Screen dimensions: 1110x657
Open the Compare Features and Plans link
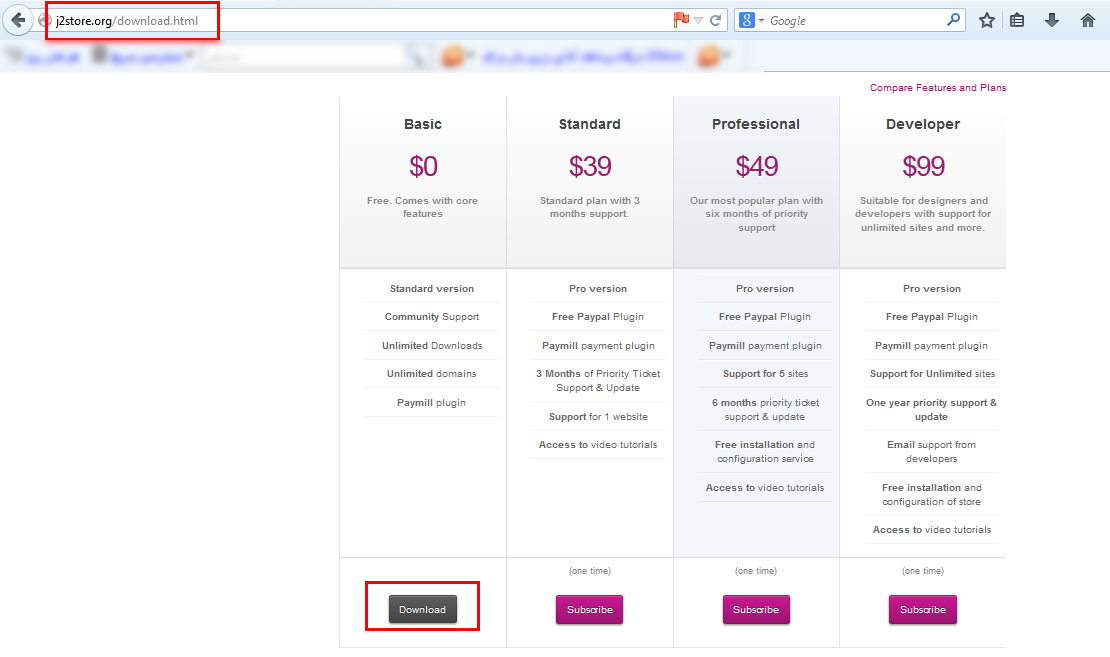pyautogui.click(x=937, y=88)
